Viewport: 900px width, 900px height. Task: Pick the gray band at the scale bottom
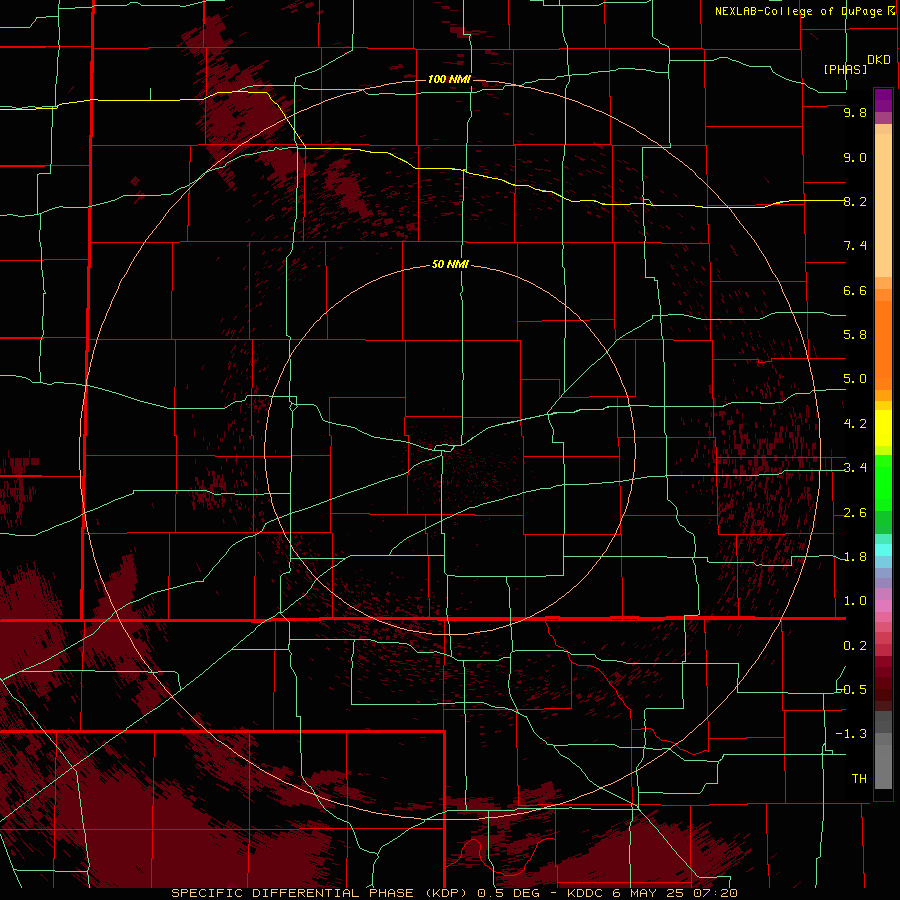tap(883, 766)
